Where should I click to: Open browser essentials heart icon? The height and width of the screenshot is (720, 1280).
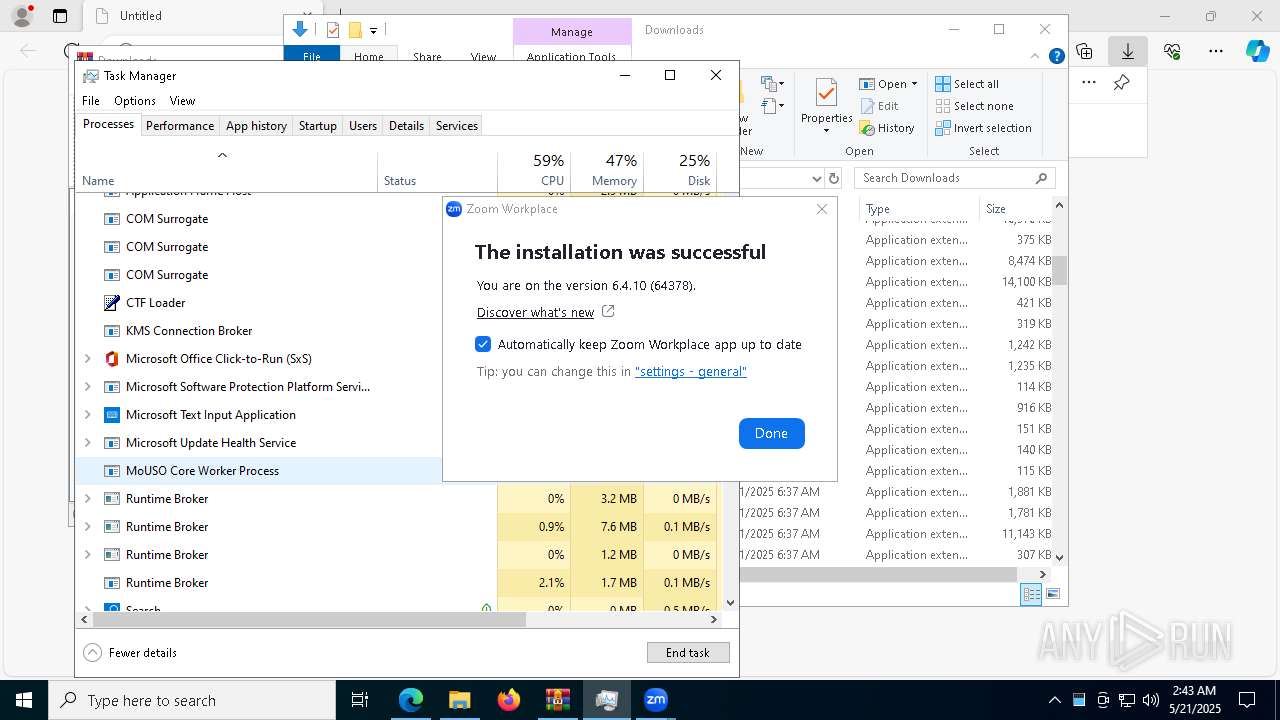[x=1172, y=51]
